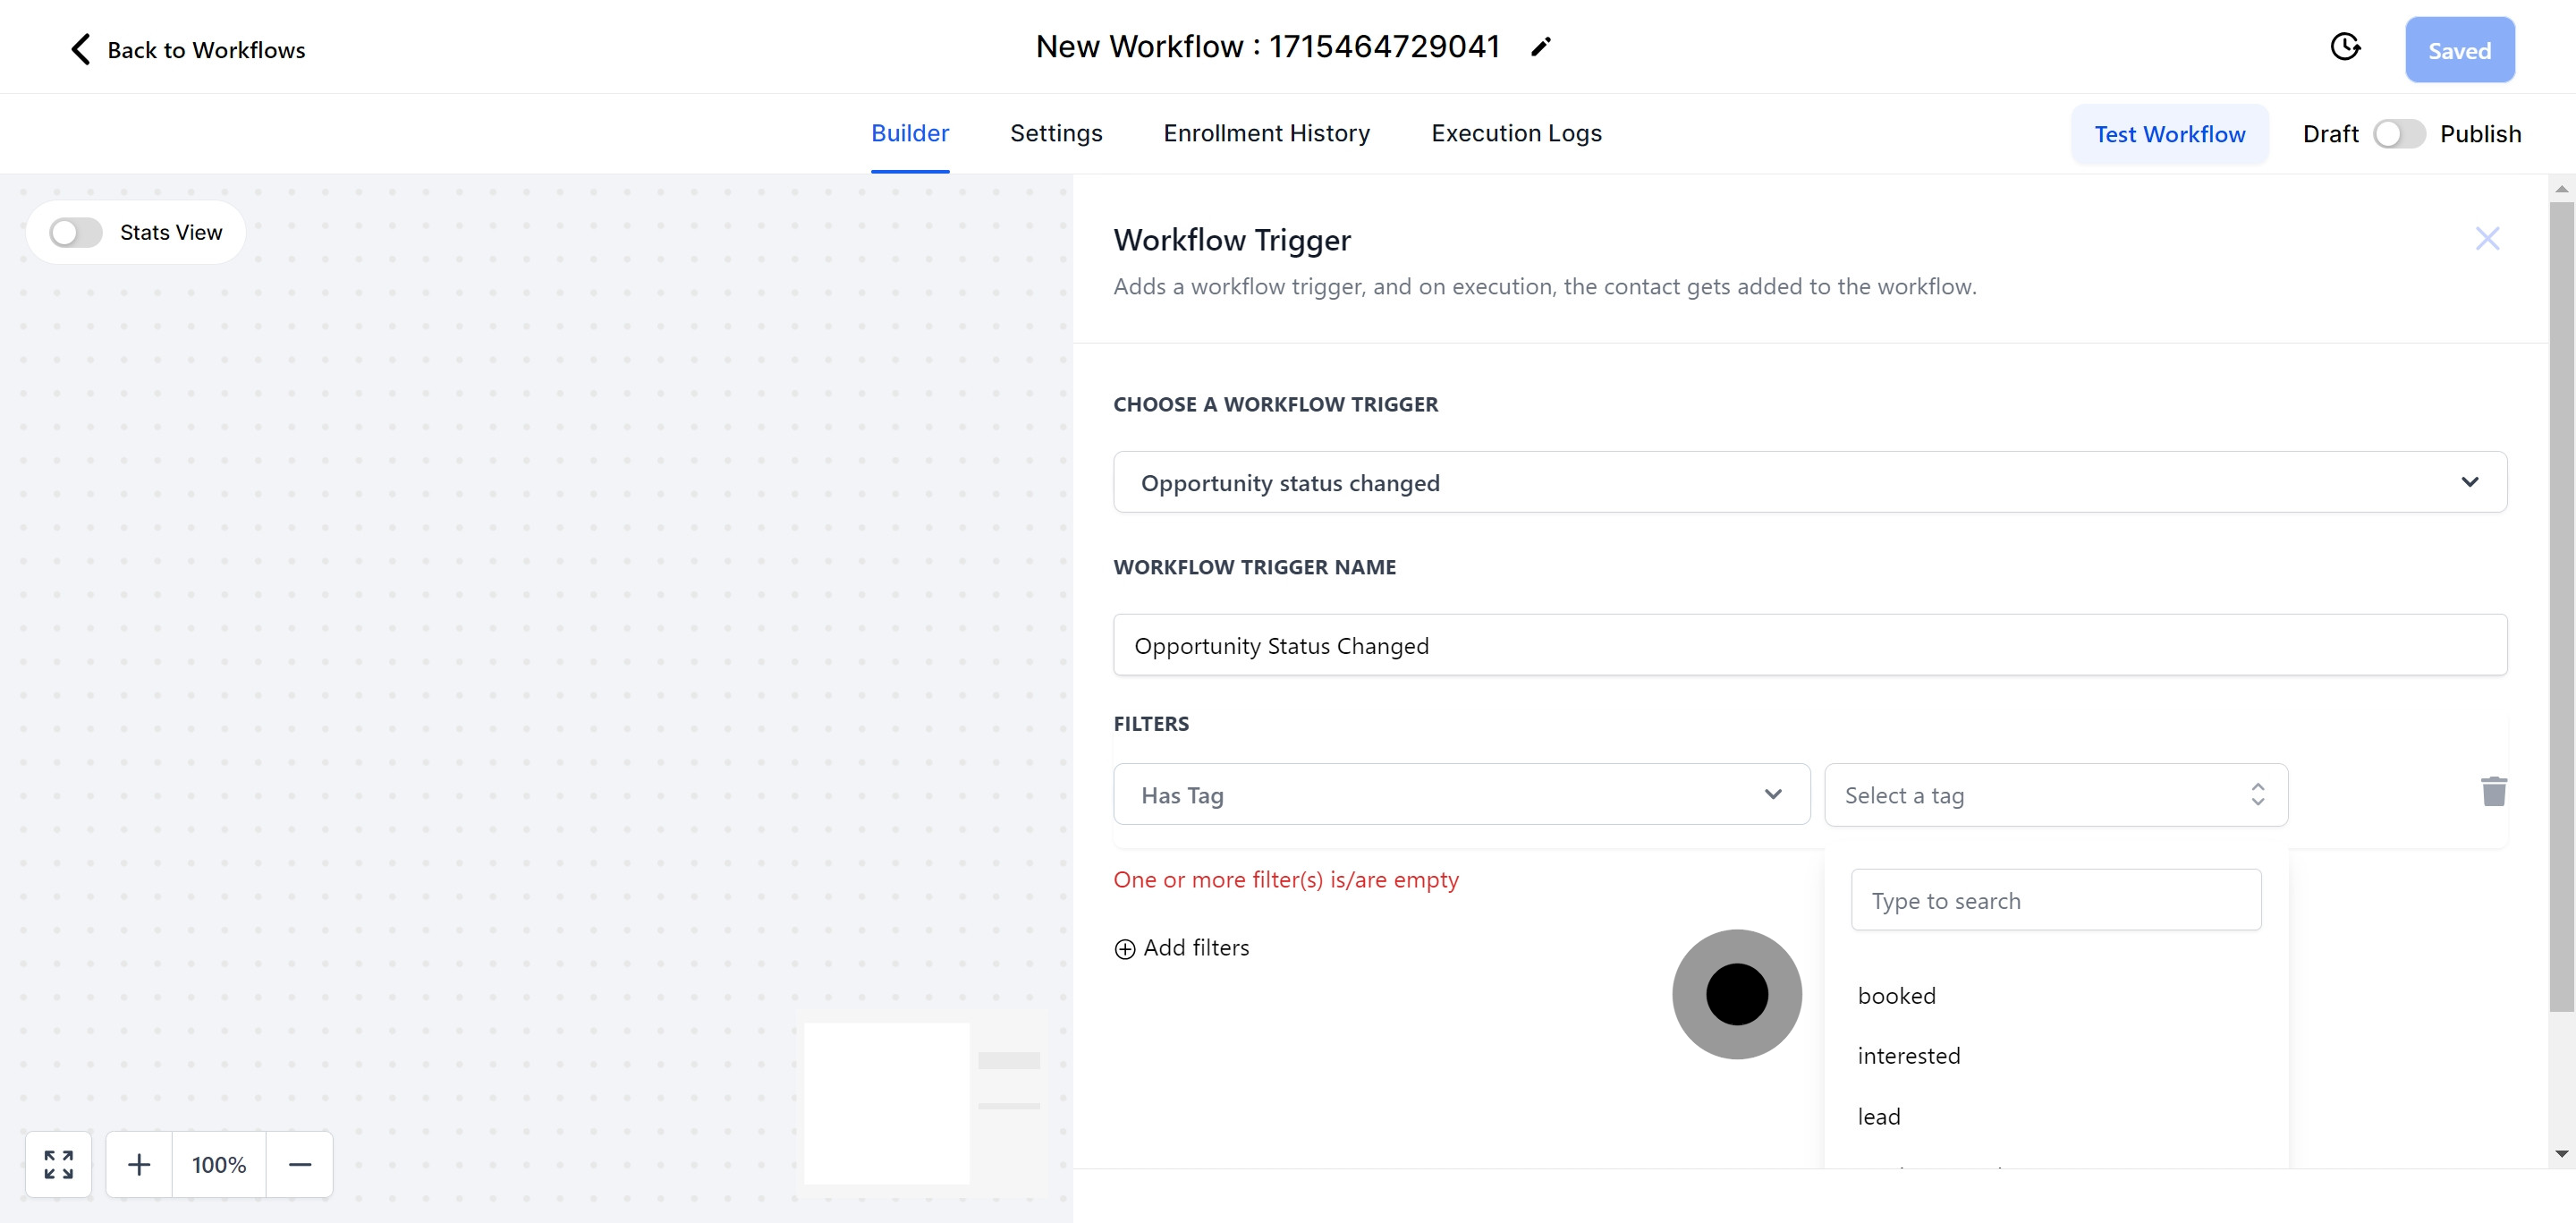The width and height of the screenshot is (2576, 1223).
Task: Open the Execution Logs tab
Action: (x=1515, y=134)
